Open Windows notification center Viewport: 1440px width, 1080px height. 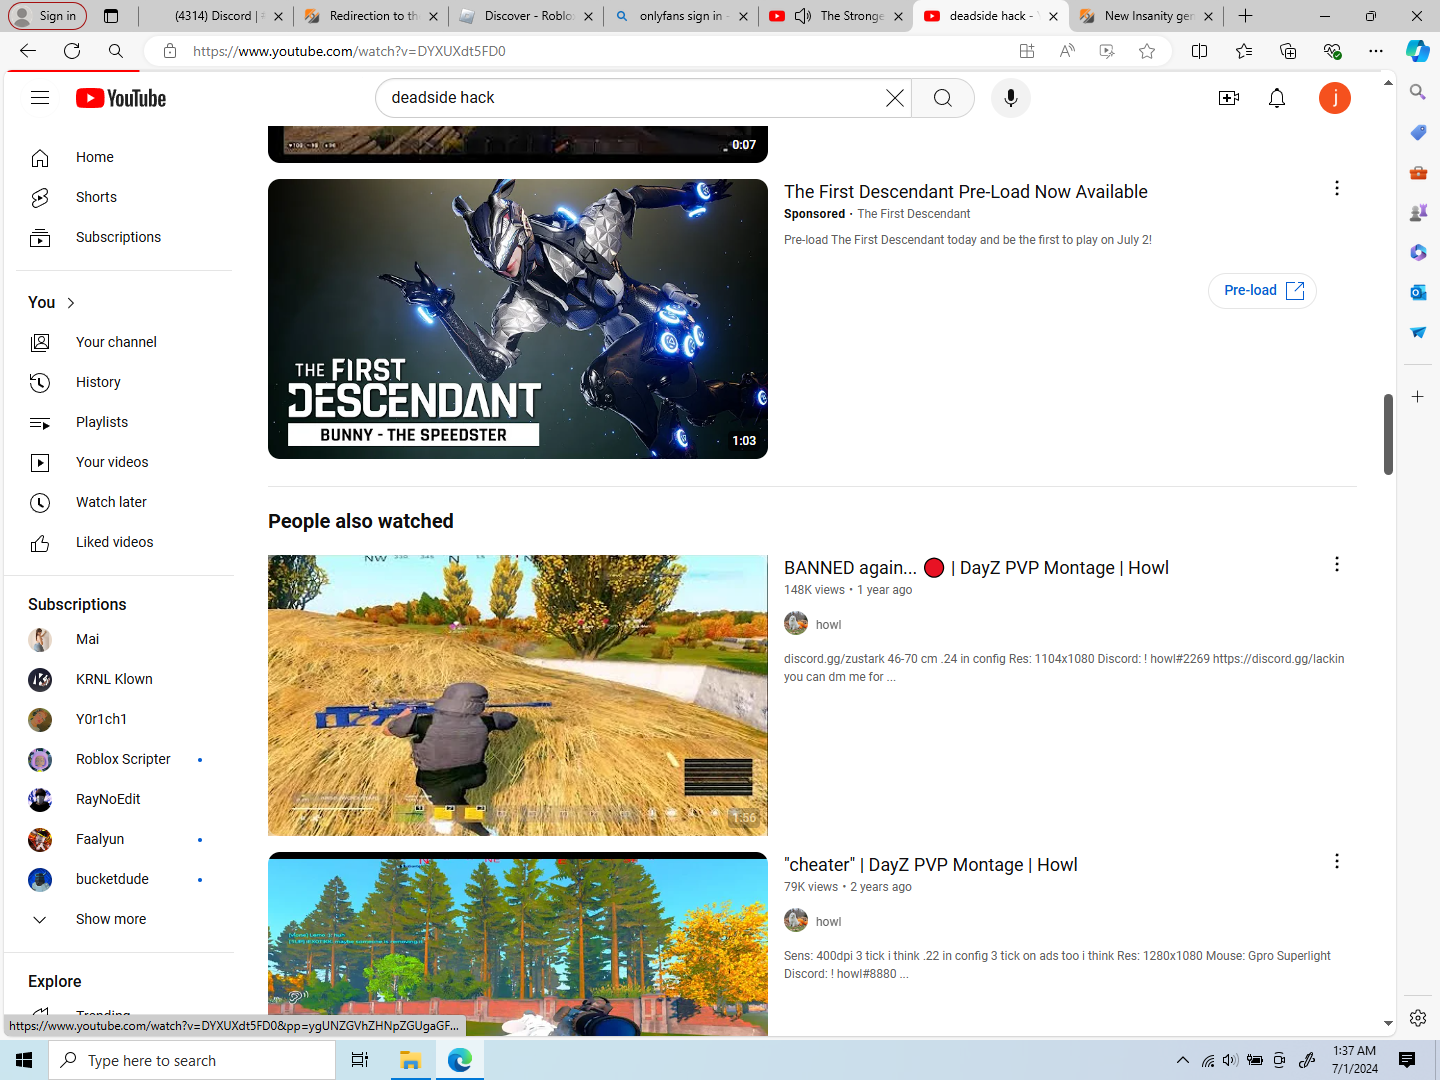coord(1407,1060)
